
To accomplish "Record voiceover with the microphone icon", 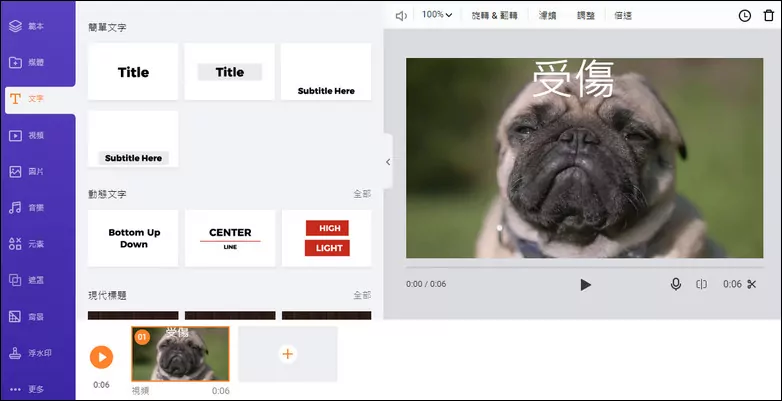I will click(676, 284).
